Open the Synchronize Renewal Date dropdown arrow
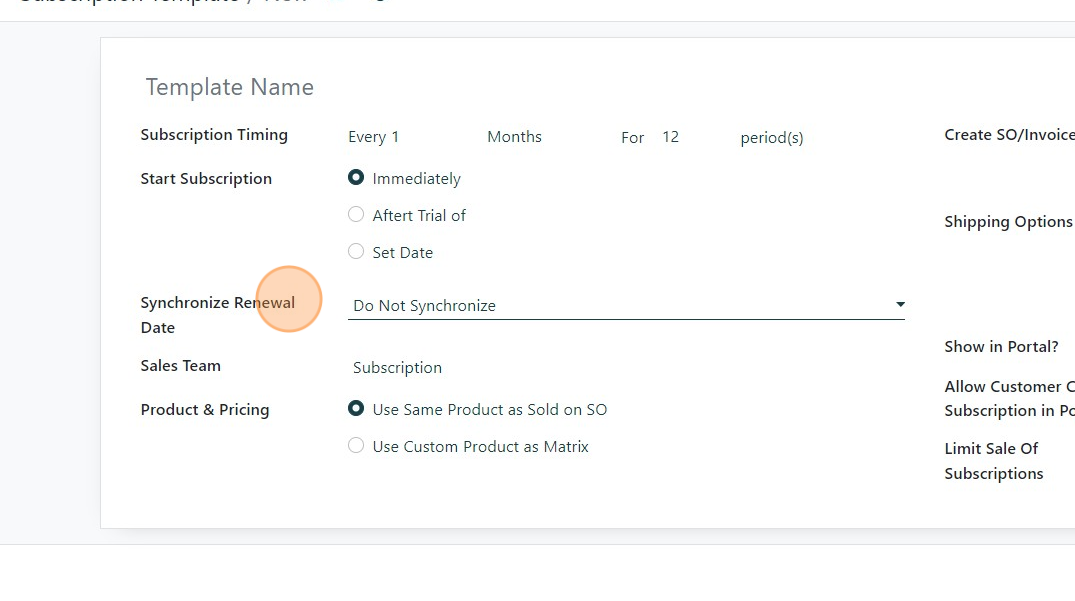The height and width of the screenshot is (601, 1075). 900,305
